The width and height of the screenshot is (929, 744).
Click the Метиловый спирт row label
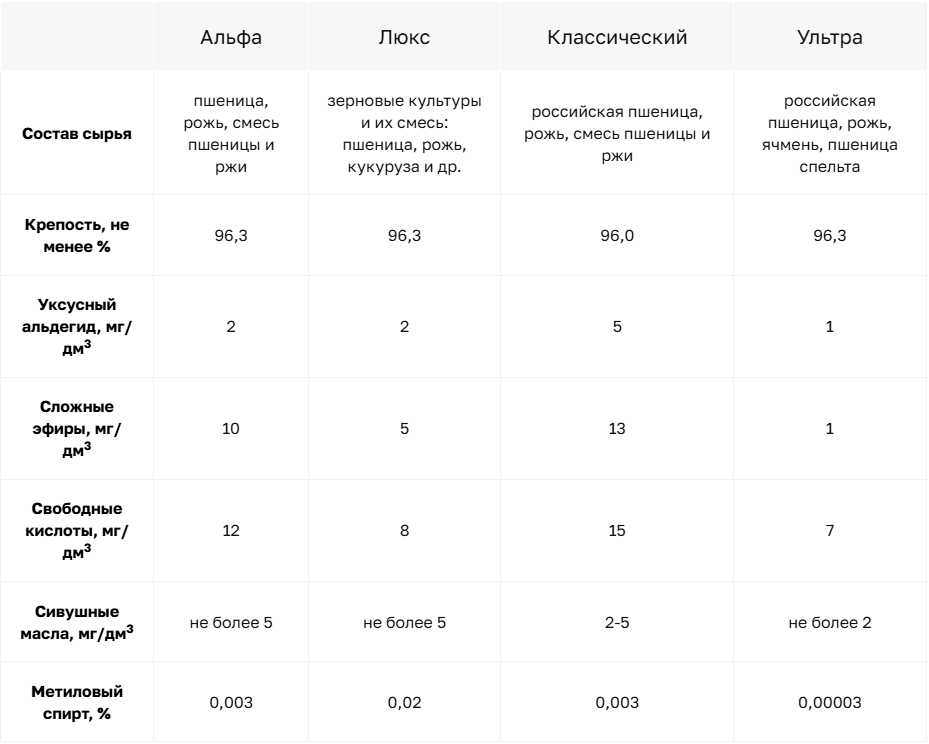pyautogui.click(x=77, y=703)
